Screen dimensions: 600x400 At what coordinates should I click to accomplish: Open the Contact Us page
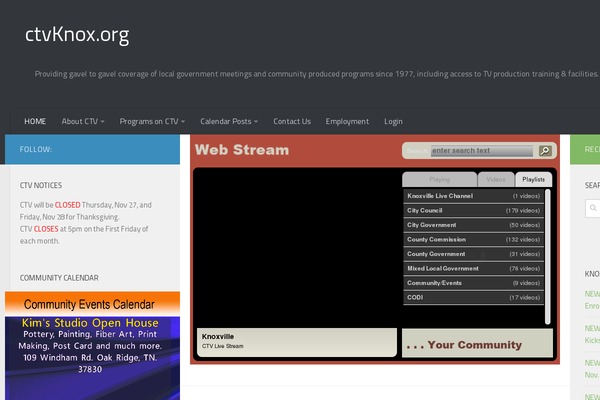point(292,121)
